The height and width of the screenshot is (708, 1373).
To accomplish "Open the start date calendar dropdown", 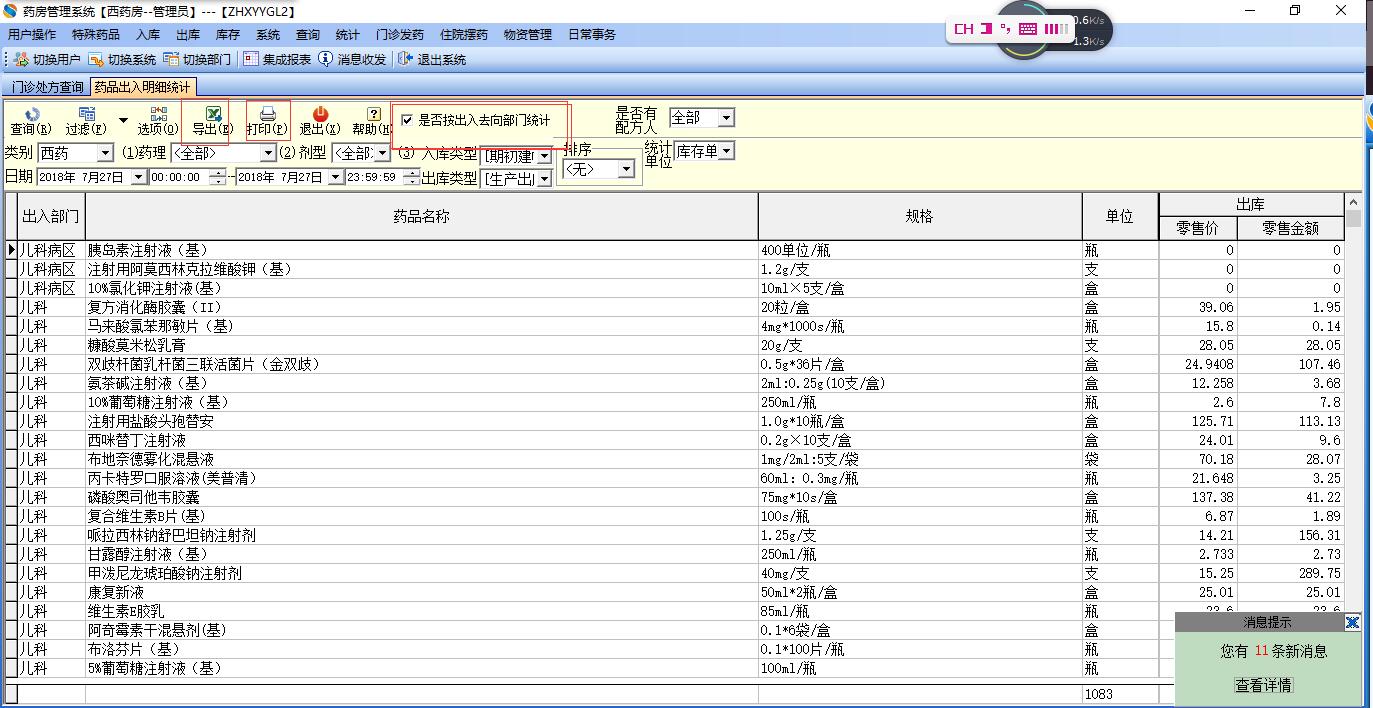I will [138, 177].
